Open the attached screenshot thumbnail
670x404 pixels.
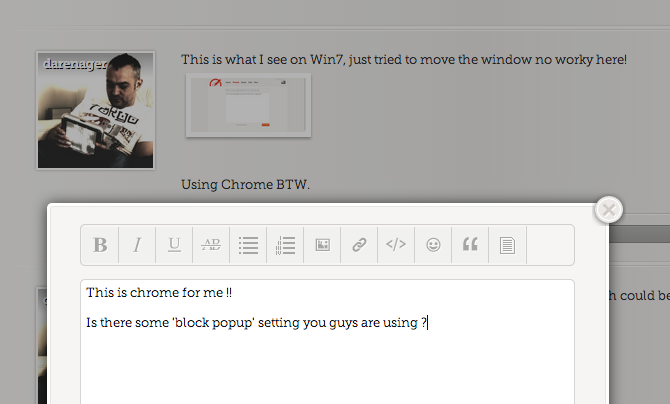pyautogui.click(x=248, y=105)
